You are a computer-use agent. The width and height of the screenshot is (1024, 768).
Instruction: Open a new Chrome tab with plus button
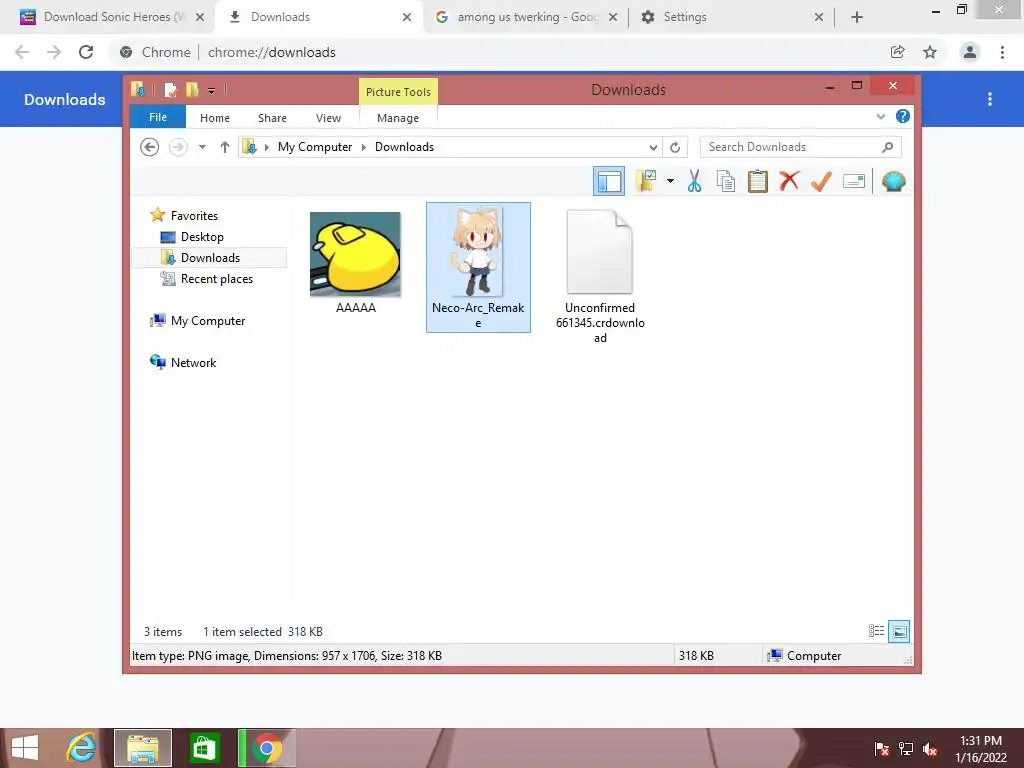(x=857, y=17)
